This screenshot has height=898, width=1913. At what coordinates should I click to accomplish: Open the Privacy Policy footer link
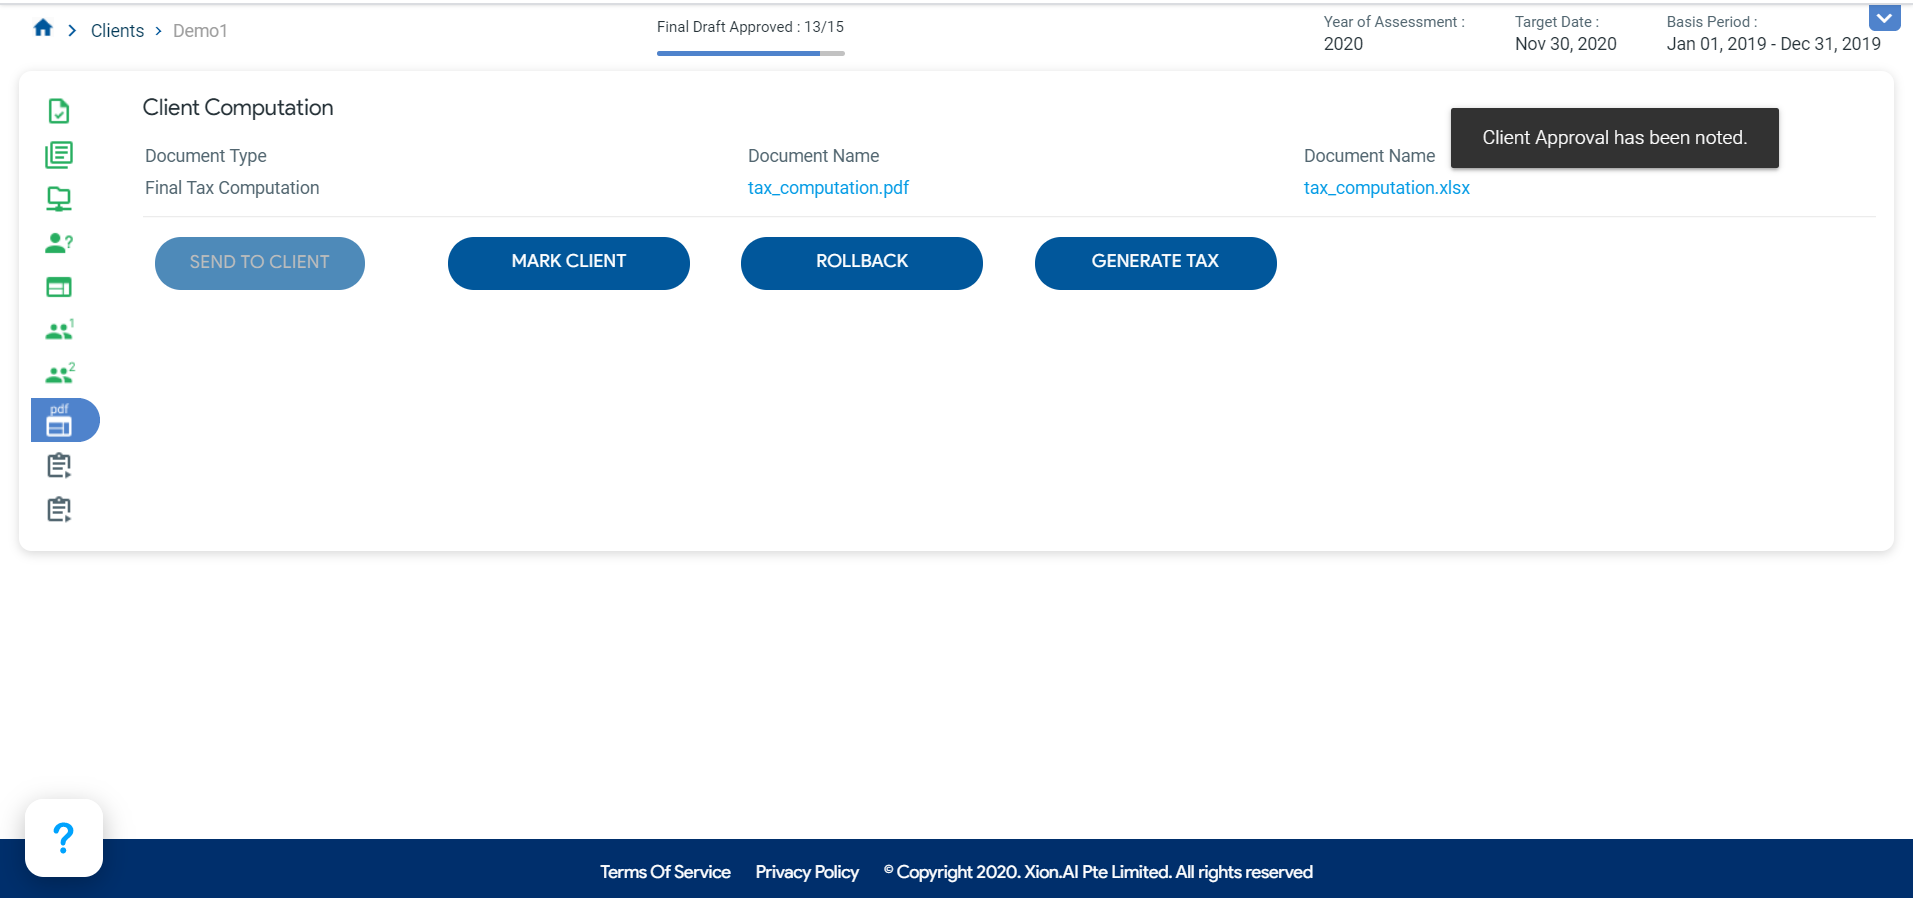[x=807, y=872]
